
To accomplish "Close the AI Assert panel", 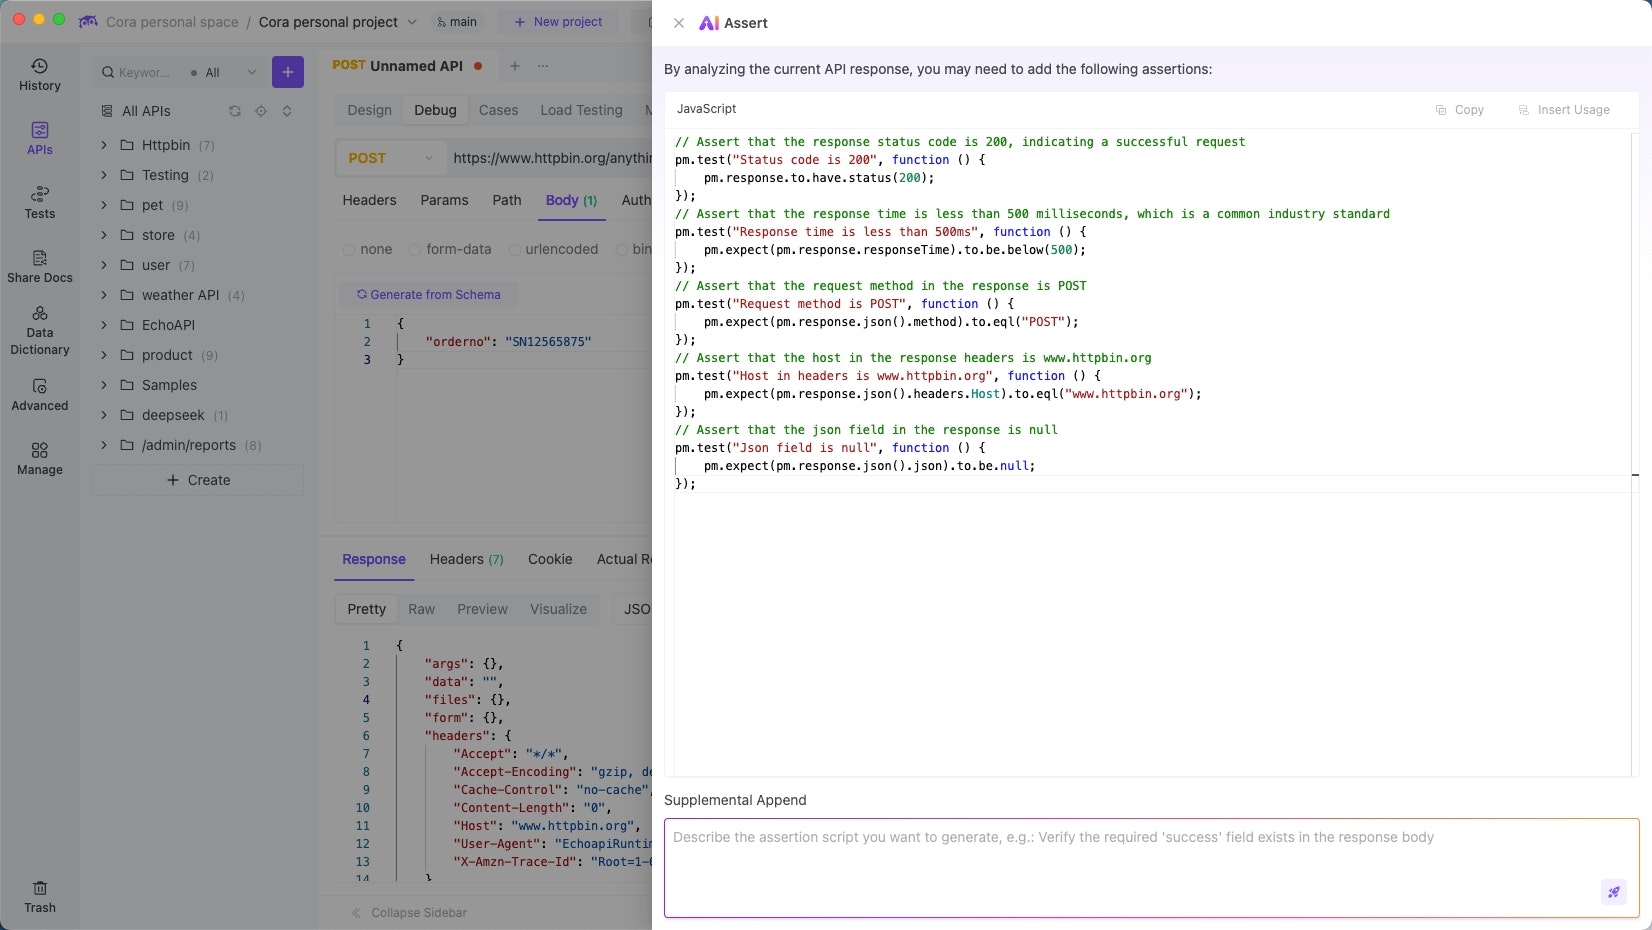I will 679,23.
